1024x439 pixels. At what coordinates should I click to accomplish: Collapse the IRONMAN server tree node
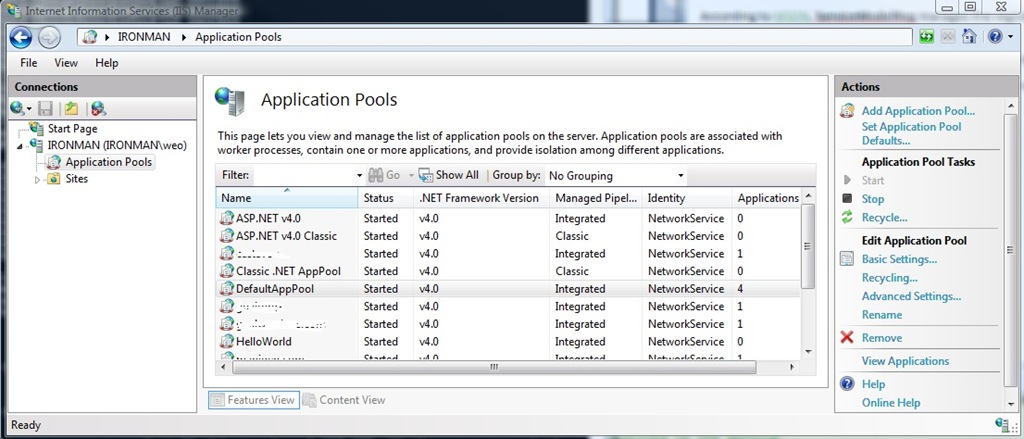tap(20, 146)
